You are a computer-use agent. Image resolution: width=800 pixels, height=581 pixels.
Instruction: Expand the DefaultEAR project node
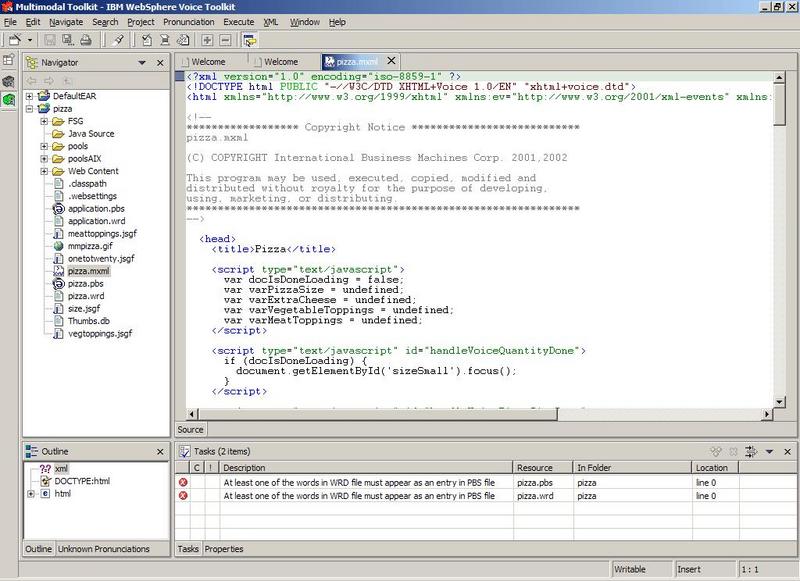(29, 96)
